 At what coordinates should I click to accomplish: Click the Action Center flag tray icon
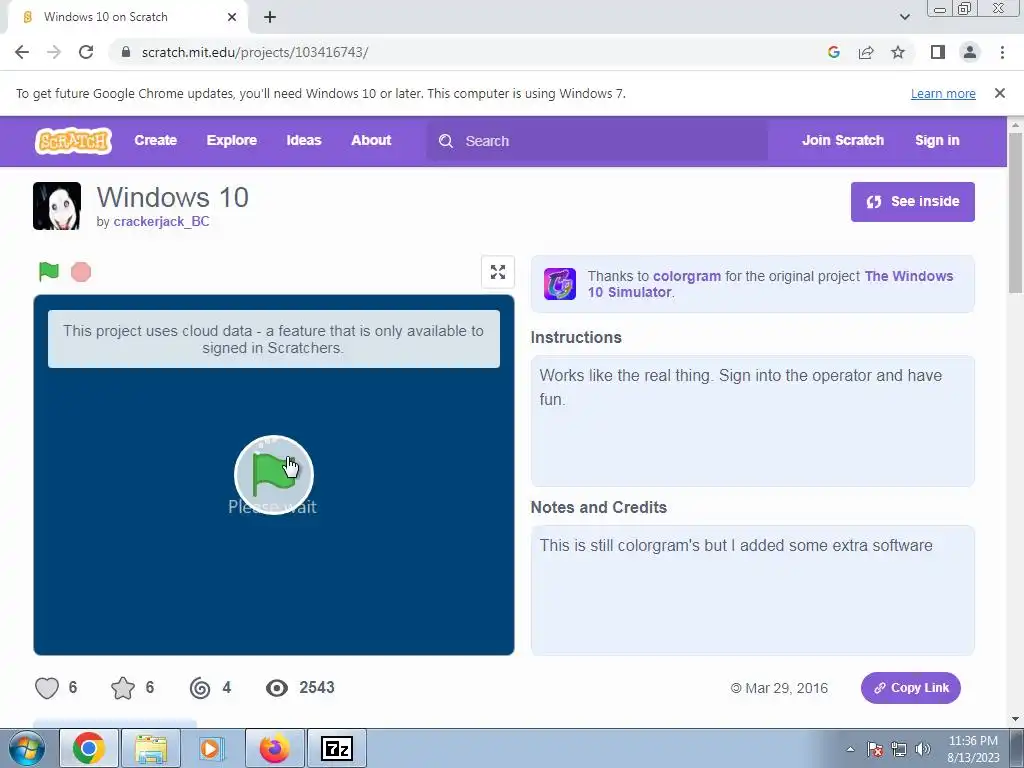pos(875,749)
